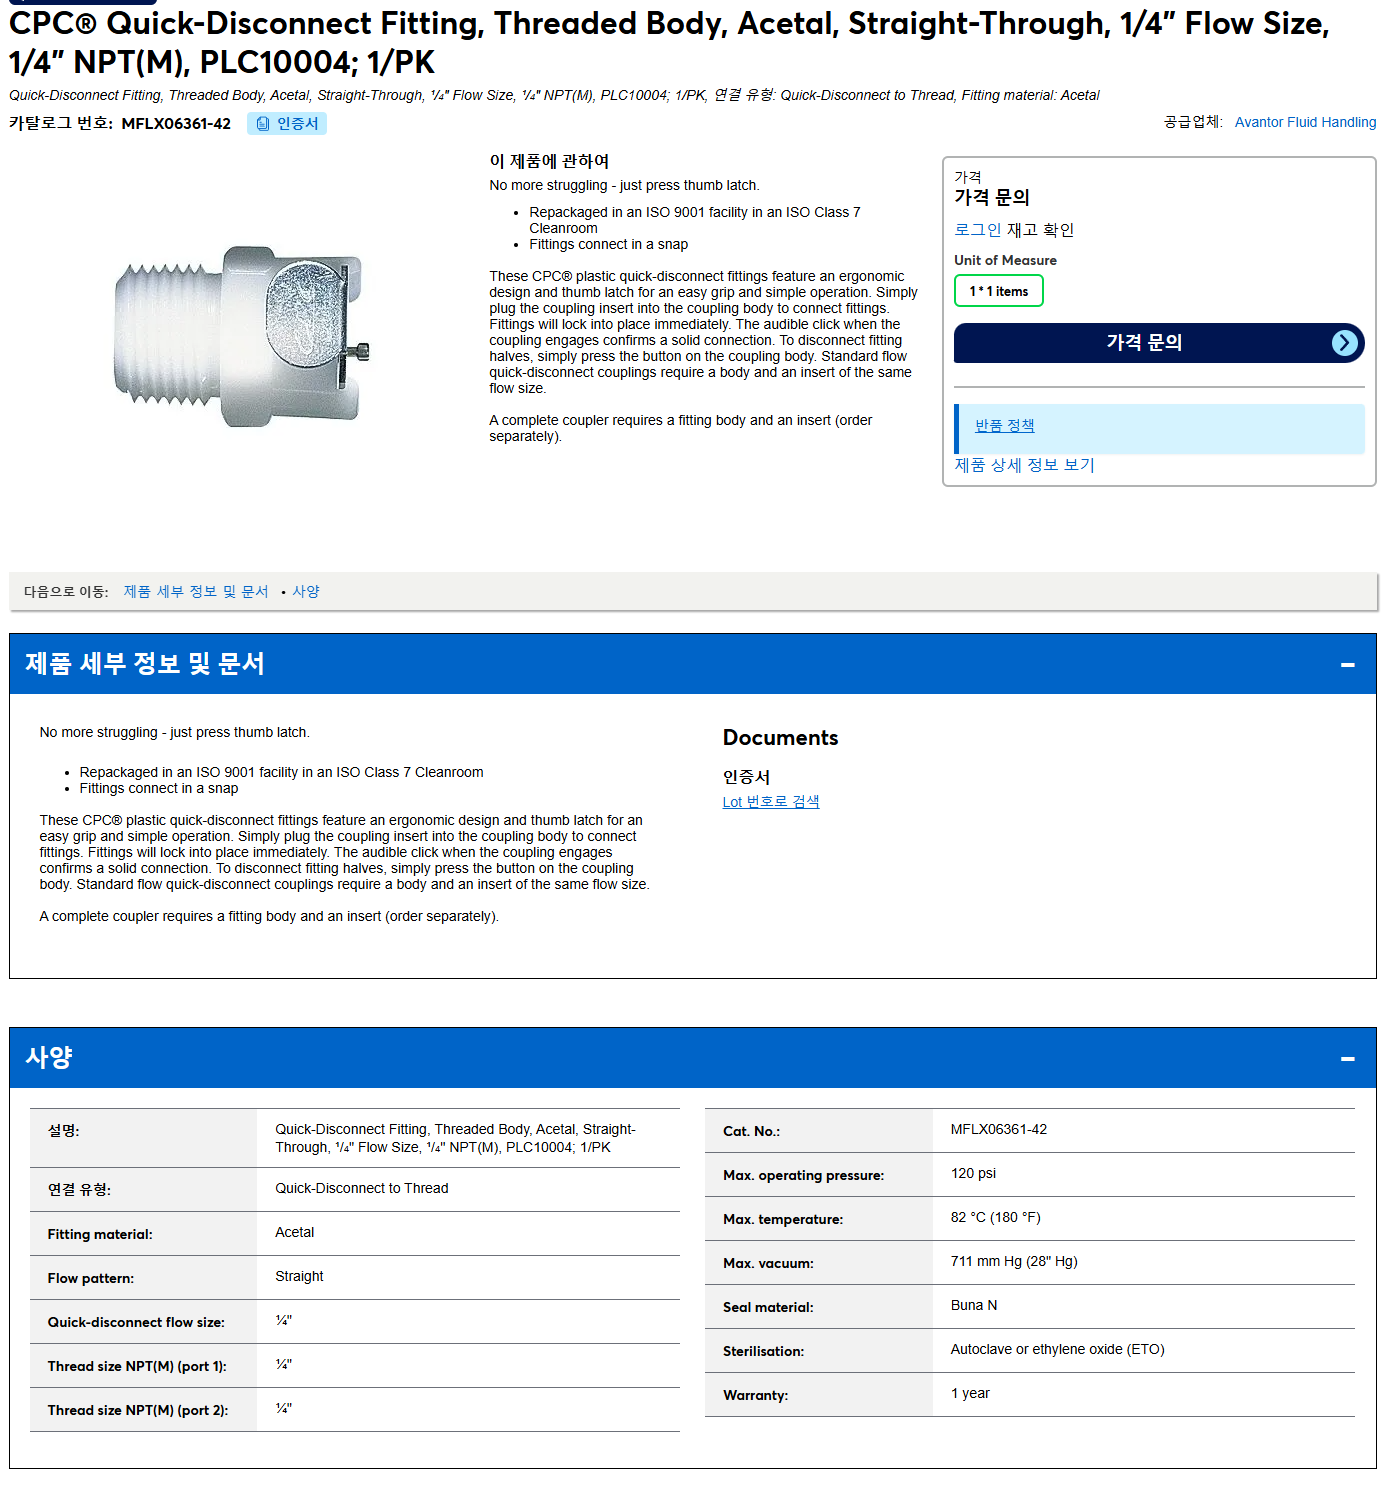Click the product title heading
The height and width of the screenshot is (1489, 1384).
pyautogui.click(x=669, y=42)
